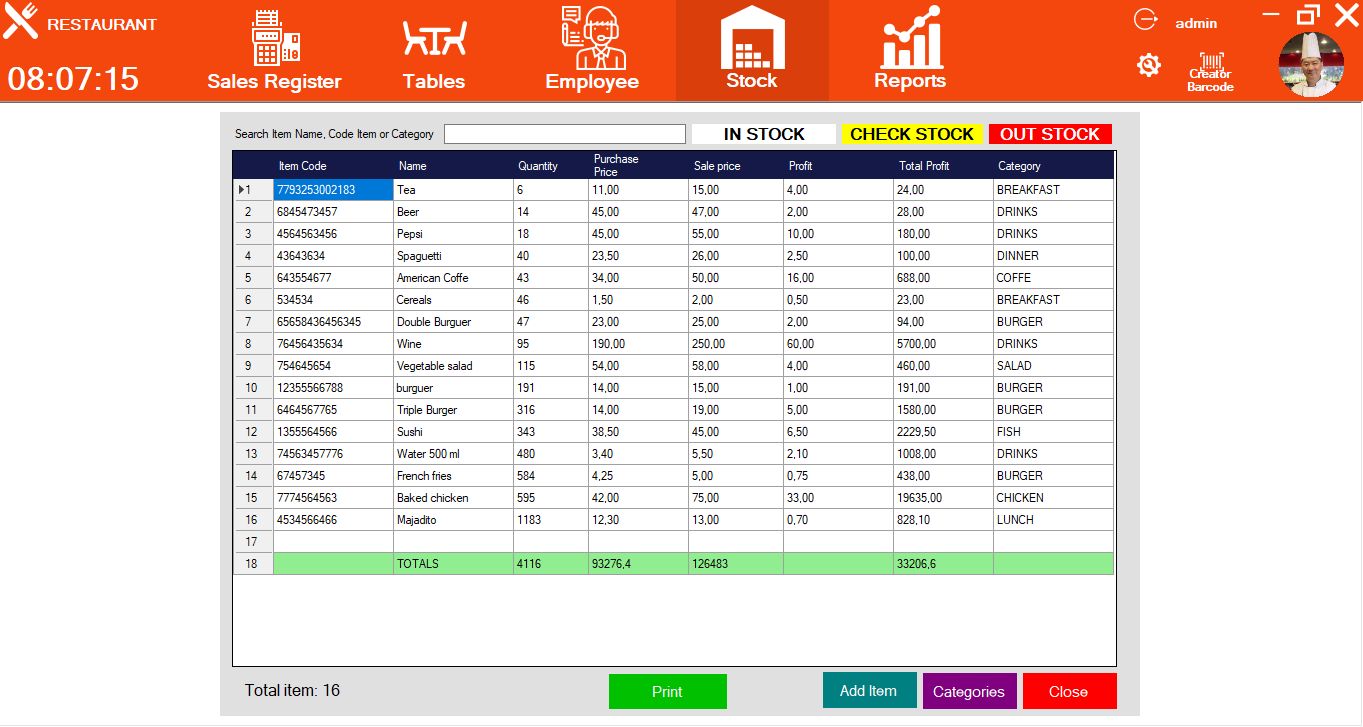Switch to the Stock tab label

point(752,81)
